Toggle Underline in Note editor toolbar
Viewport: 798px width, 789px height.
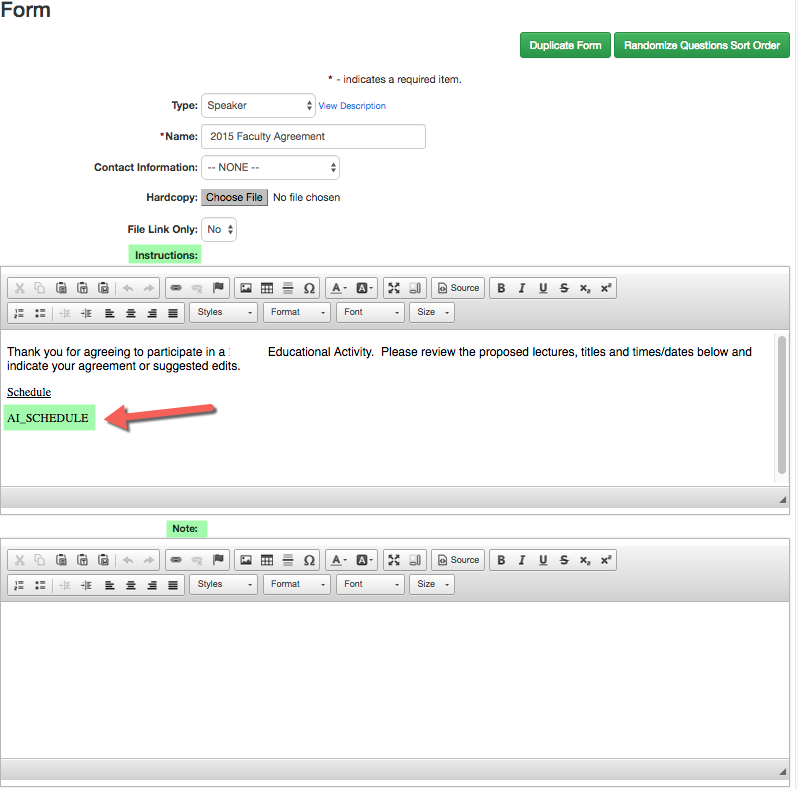click(x=543, y=560)
